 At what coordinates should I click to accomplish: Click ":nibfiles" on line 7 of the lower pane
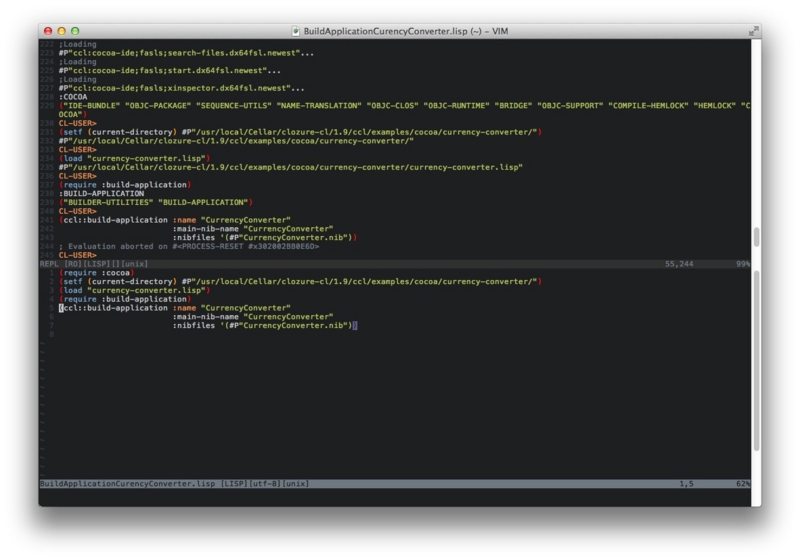point(194,325)
